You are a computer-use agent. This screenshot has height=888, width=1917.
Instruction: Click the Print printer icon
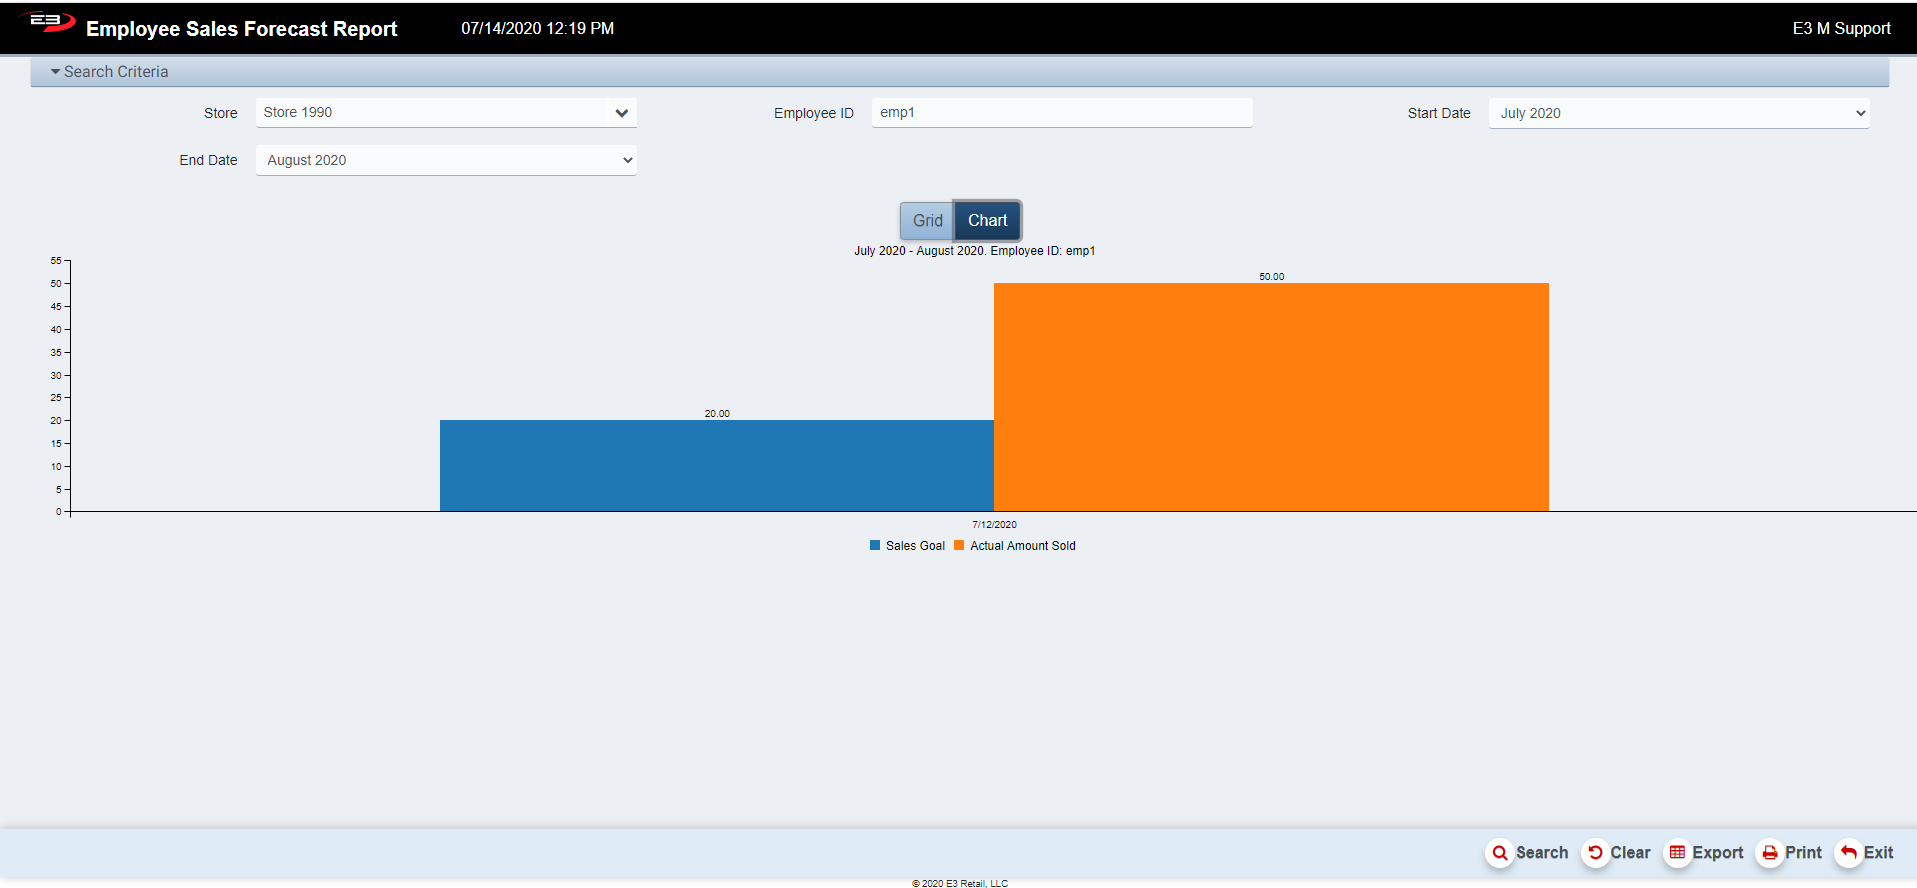pos(1769,853)
